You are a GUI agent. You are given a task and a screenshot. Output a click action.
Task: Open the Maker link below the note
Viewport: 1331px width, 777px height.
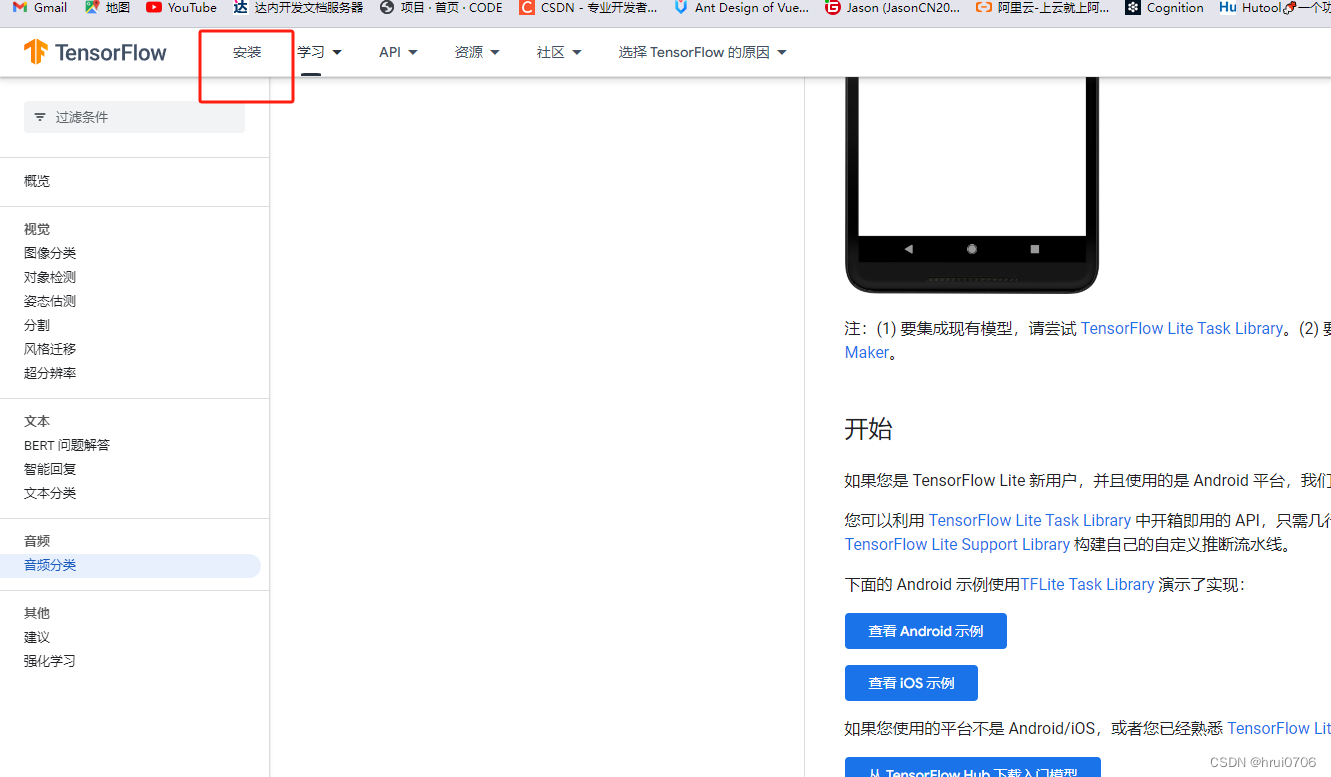pos(866,352)
